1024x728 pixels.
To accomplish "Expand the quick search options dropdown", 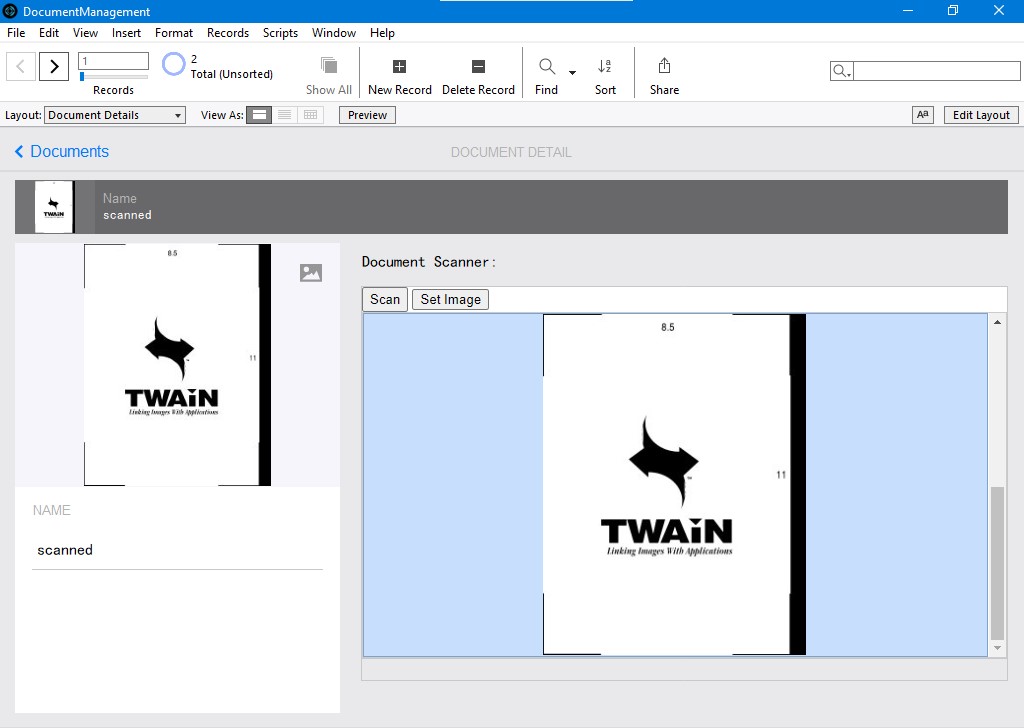I will (x=842, y=72).
